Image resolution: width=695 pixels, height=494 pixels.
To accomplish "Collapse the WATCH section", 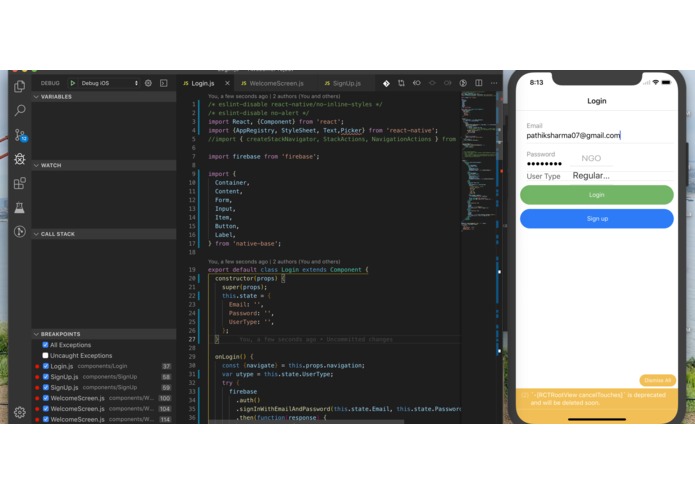I will pos(104,165).
